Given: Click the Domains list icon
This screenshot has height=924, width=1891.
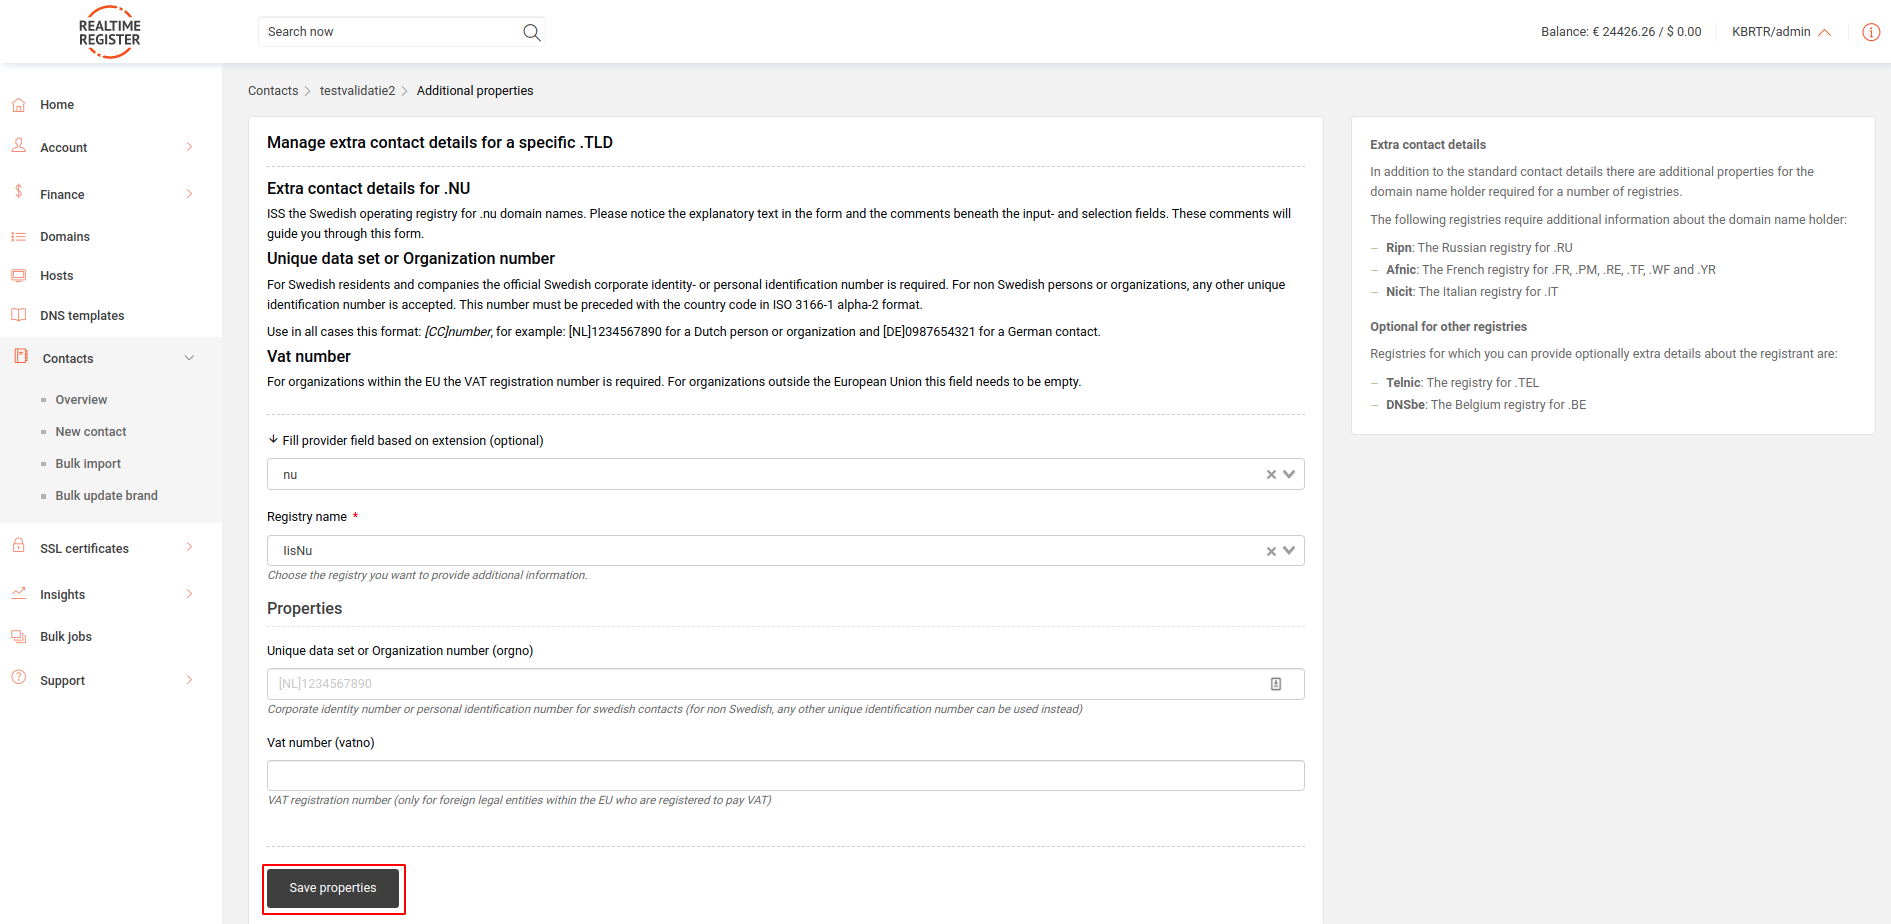Looking at the screenshot, I should point(18,236).
